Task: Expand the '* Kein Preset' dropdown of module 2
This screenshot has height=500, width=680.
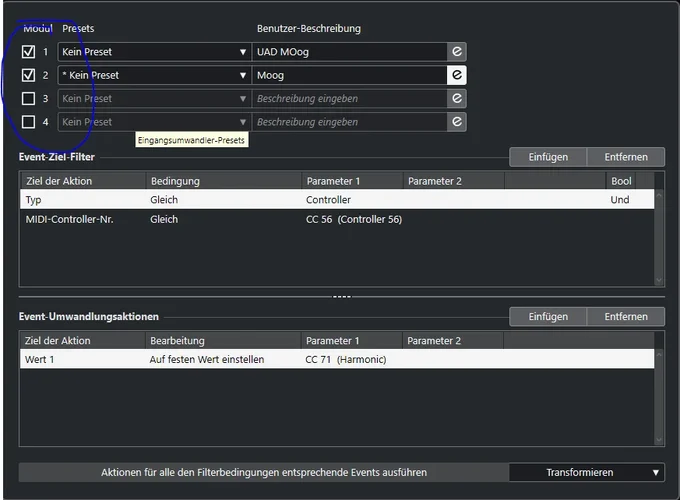Action: tap(242, 75)
